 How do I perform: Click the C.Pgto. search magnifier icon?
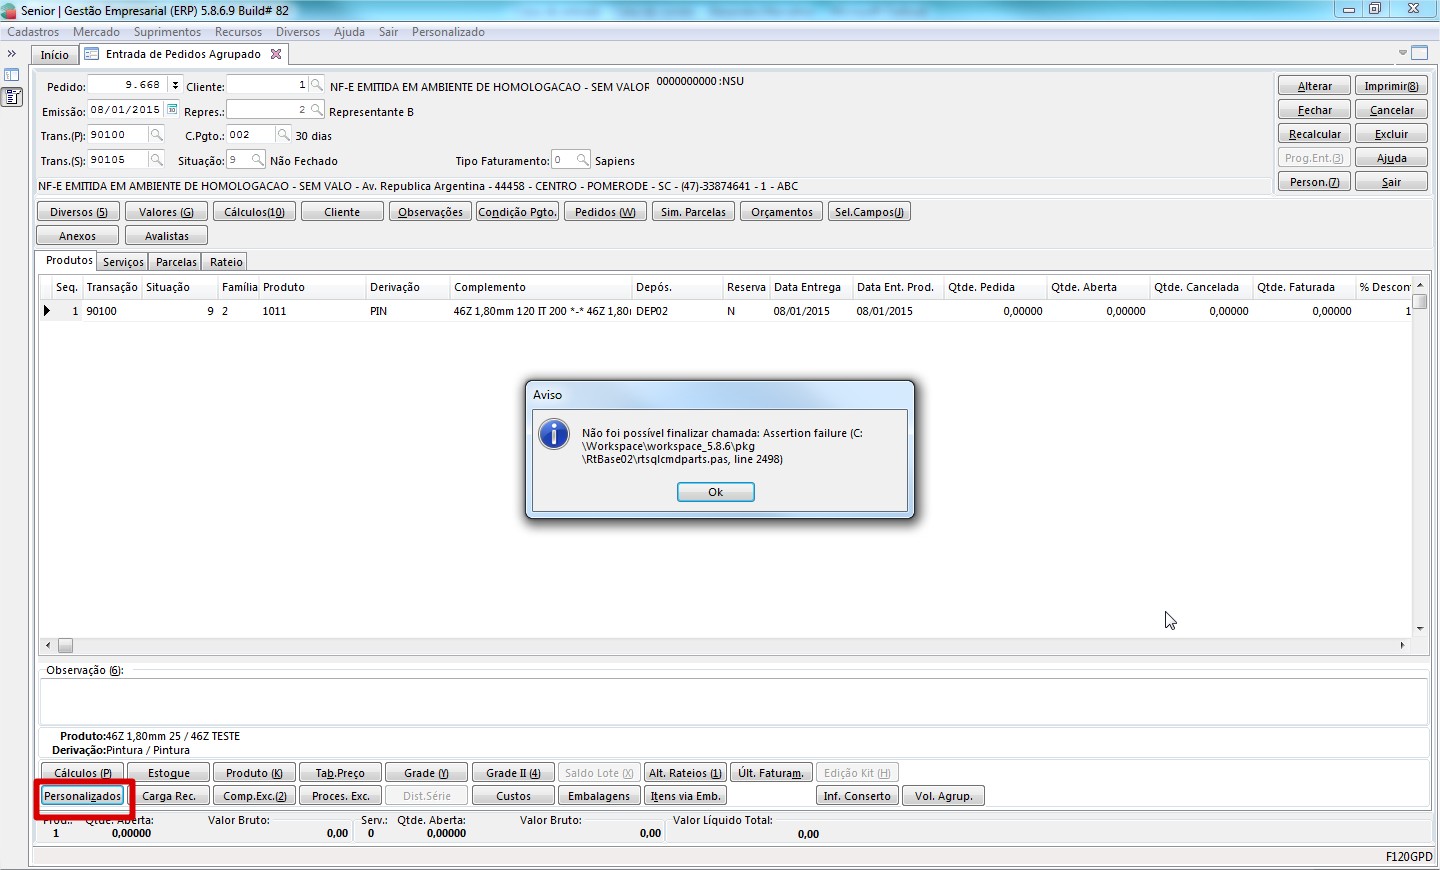(283, 135)
